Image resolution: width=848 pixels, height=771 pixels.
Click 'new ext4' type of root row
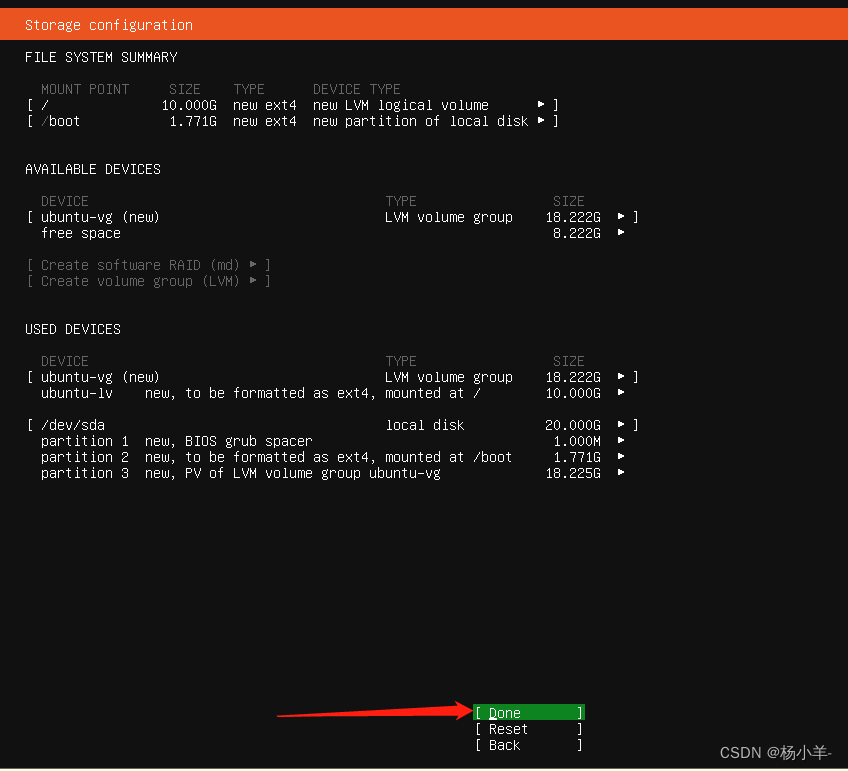coord(264,105)
